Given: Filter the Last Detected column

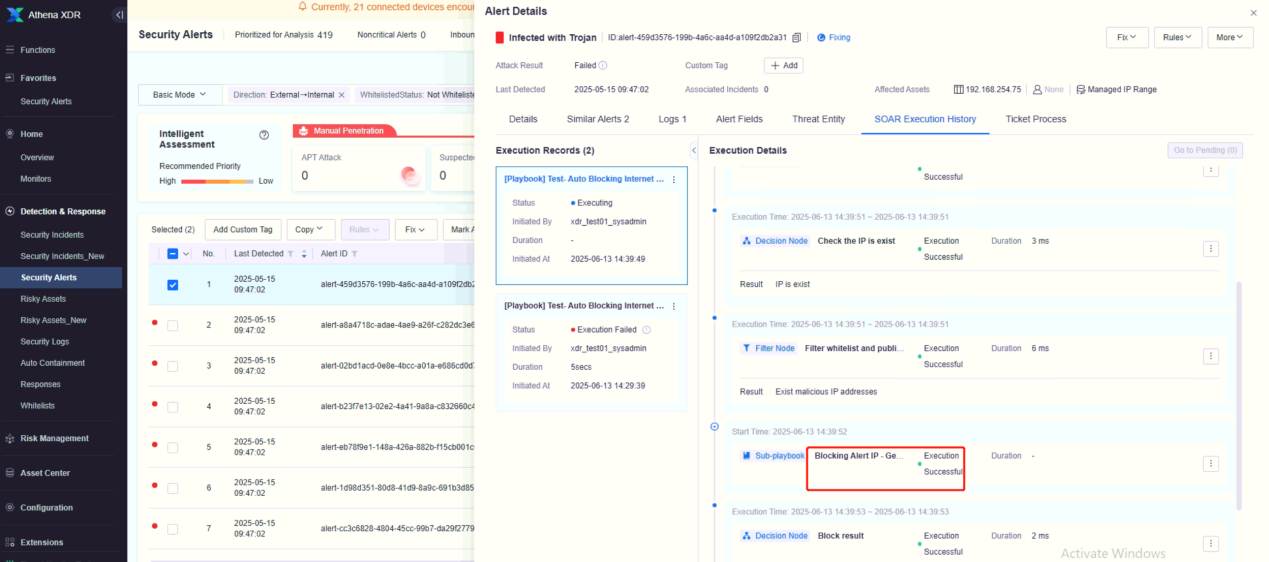Looking at the screenshot, I should [x=291, y=254].
